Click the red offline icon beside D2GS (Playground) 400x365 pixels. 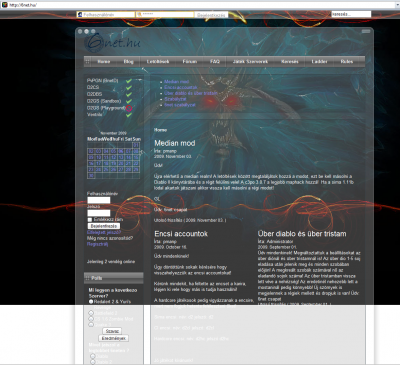[x=129, y=108]
